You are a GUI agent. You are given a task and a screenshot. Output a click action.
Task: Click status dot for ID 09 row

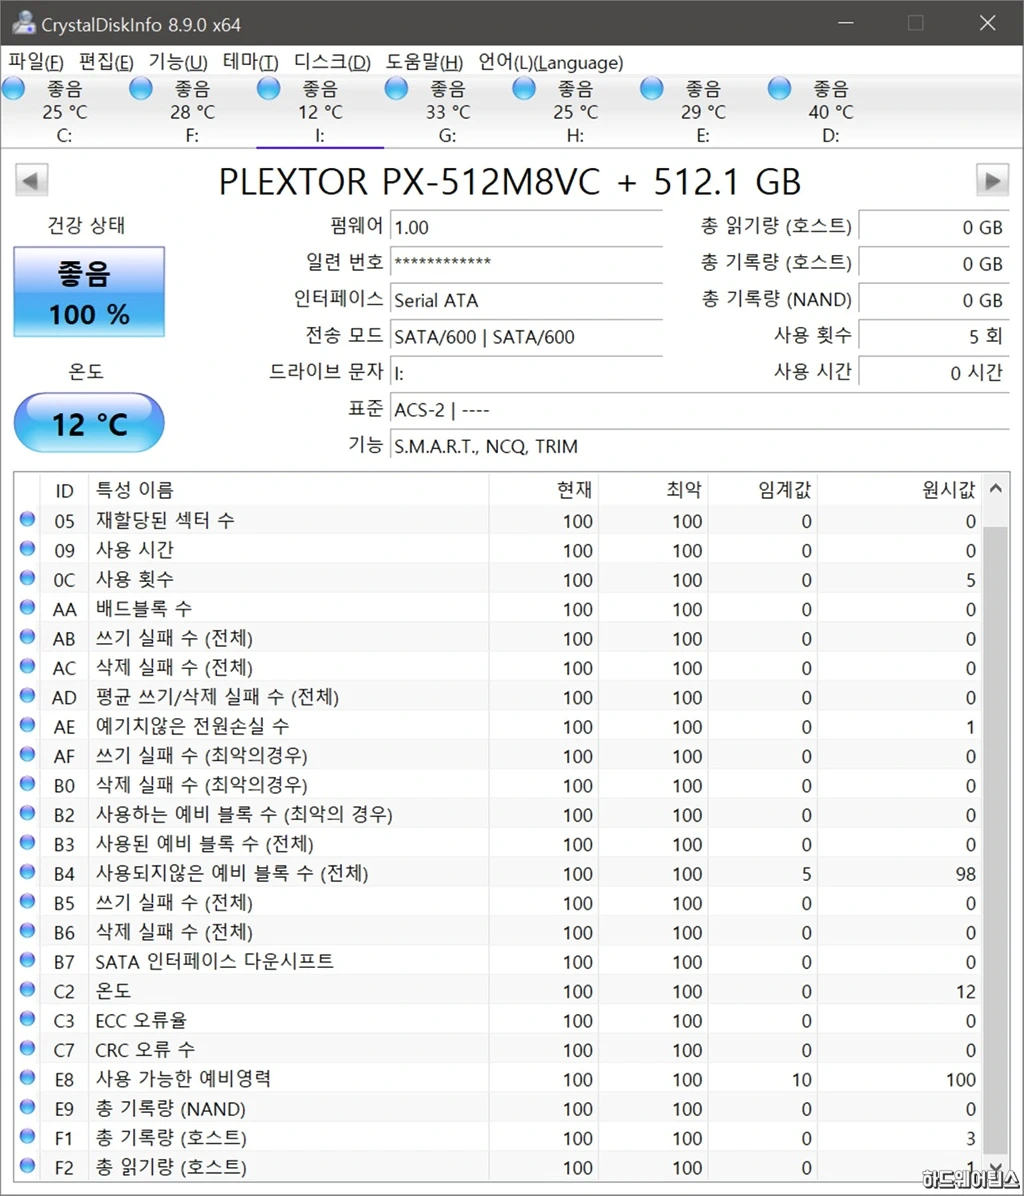coord(27,548)
